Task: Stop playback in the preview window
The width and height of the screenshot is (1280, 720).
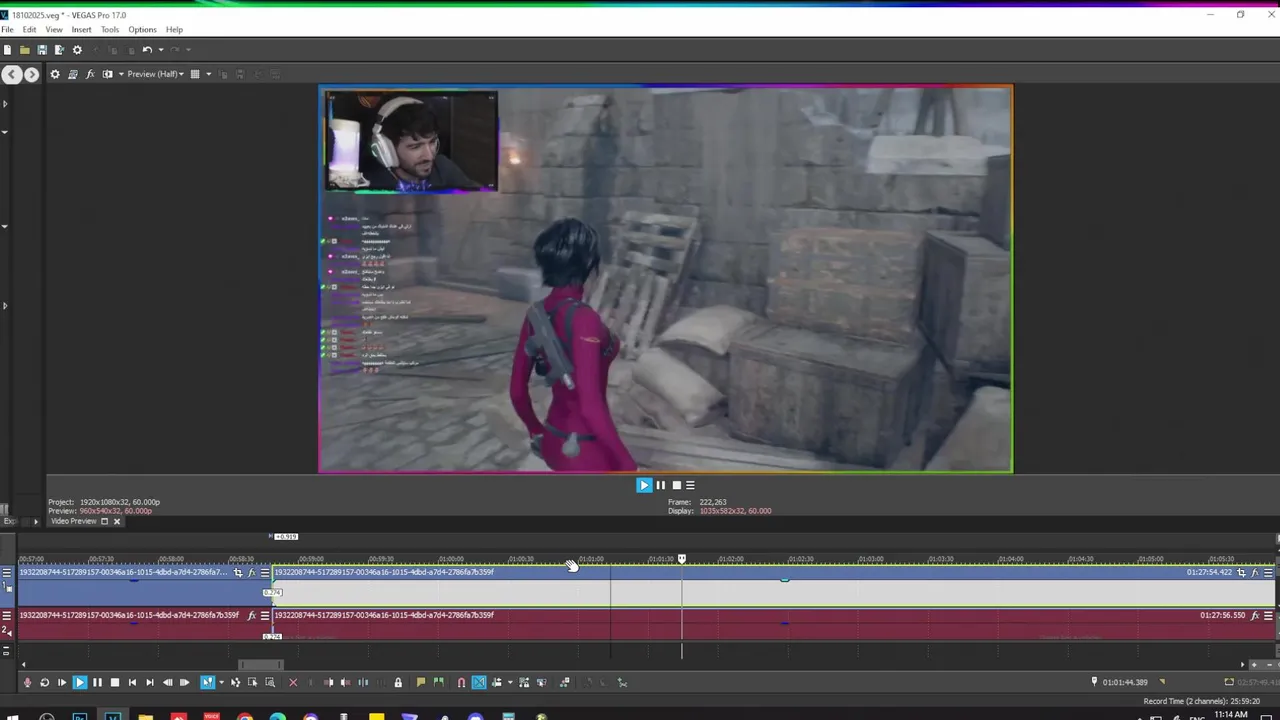Action: (676, 485)
